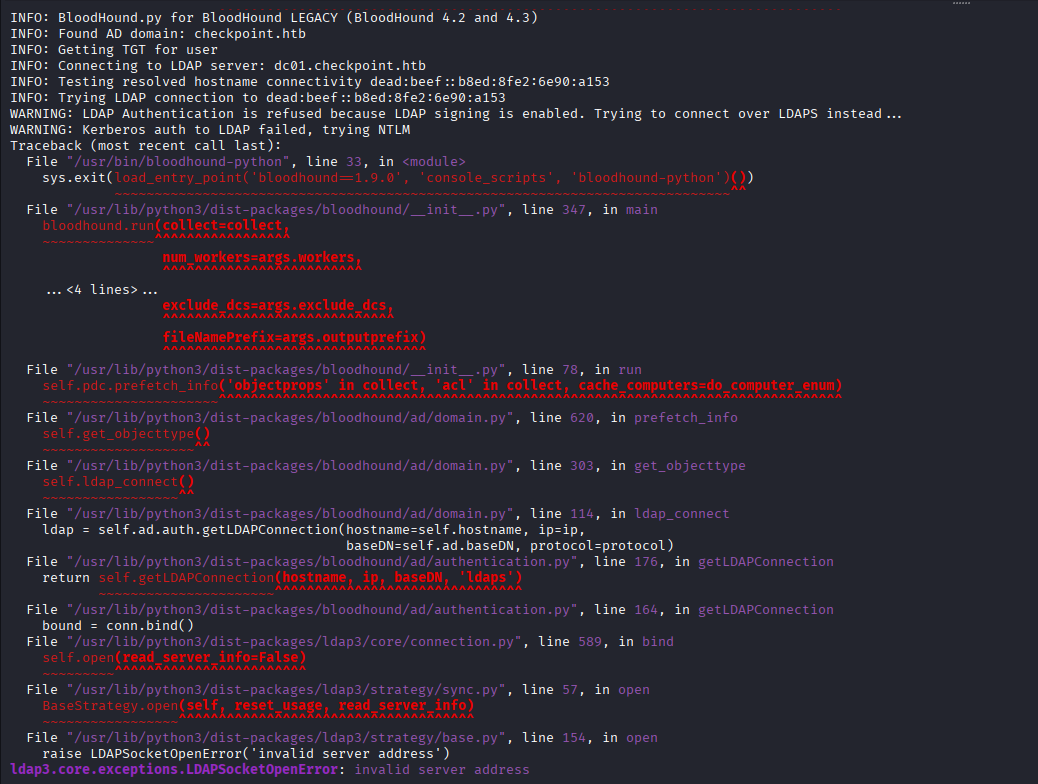
Task: Click the "...<4 lines>..." collapsed marker
Action: click(102, 289)
